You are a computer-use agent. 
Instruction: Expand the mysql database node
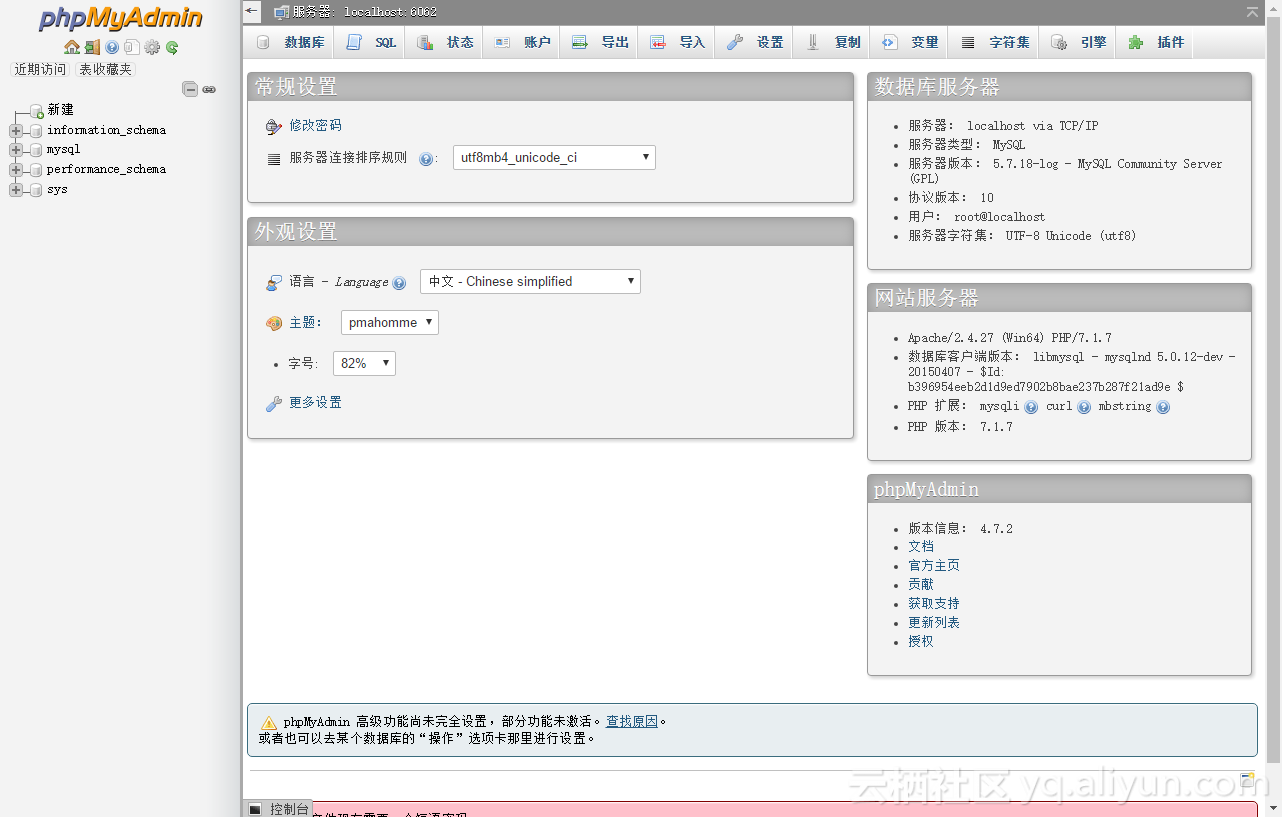pyautogui.click(x=16, y=149)
